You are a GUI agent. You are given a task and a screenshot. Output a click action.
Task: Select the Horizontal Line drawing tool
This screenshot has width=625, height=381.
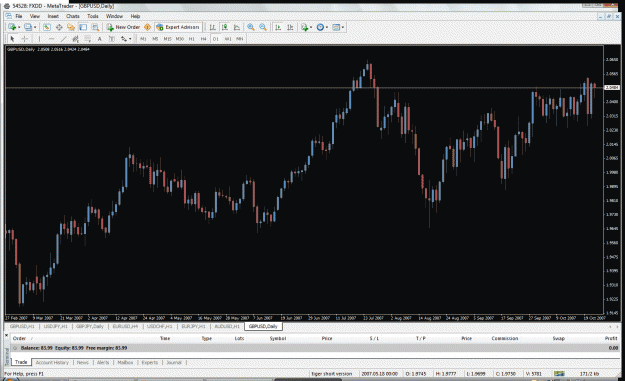[51, 39]
